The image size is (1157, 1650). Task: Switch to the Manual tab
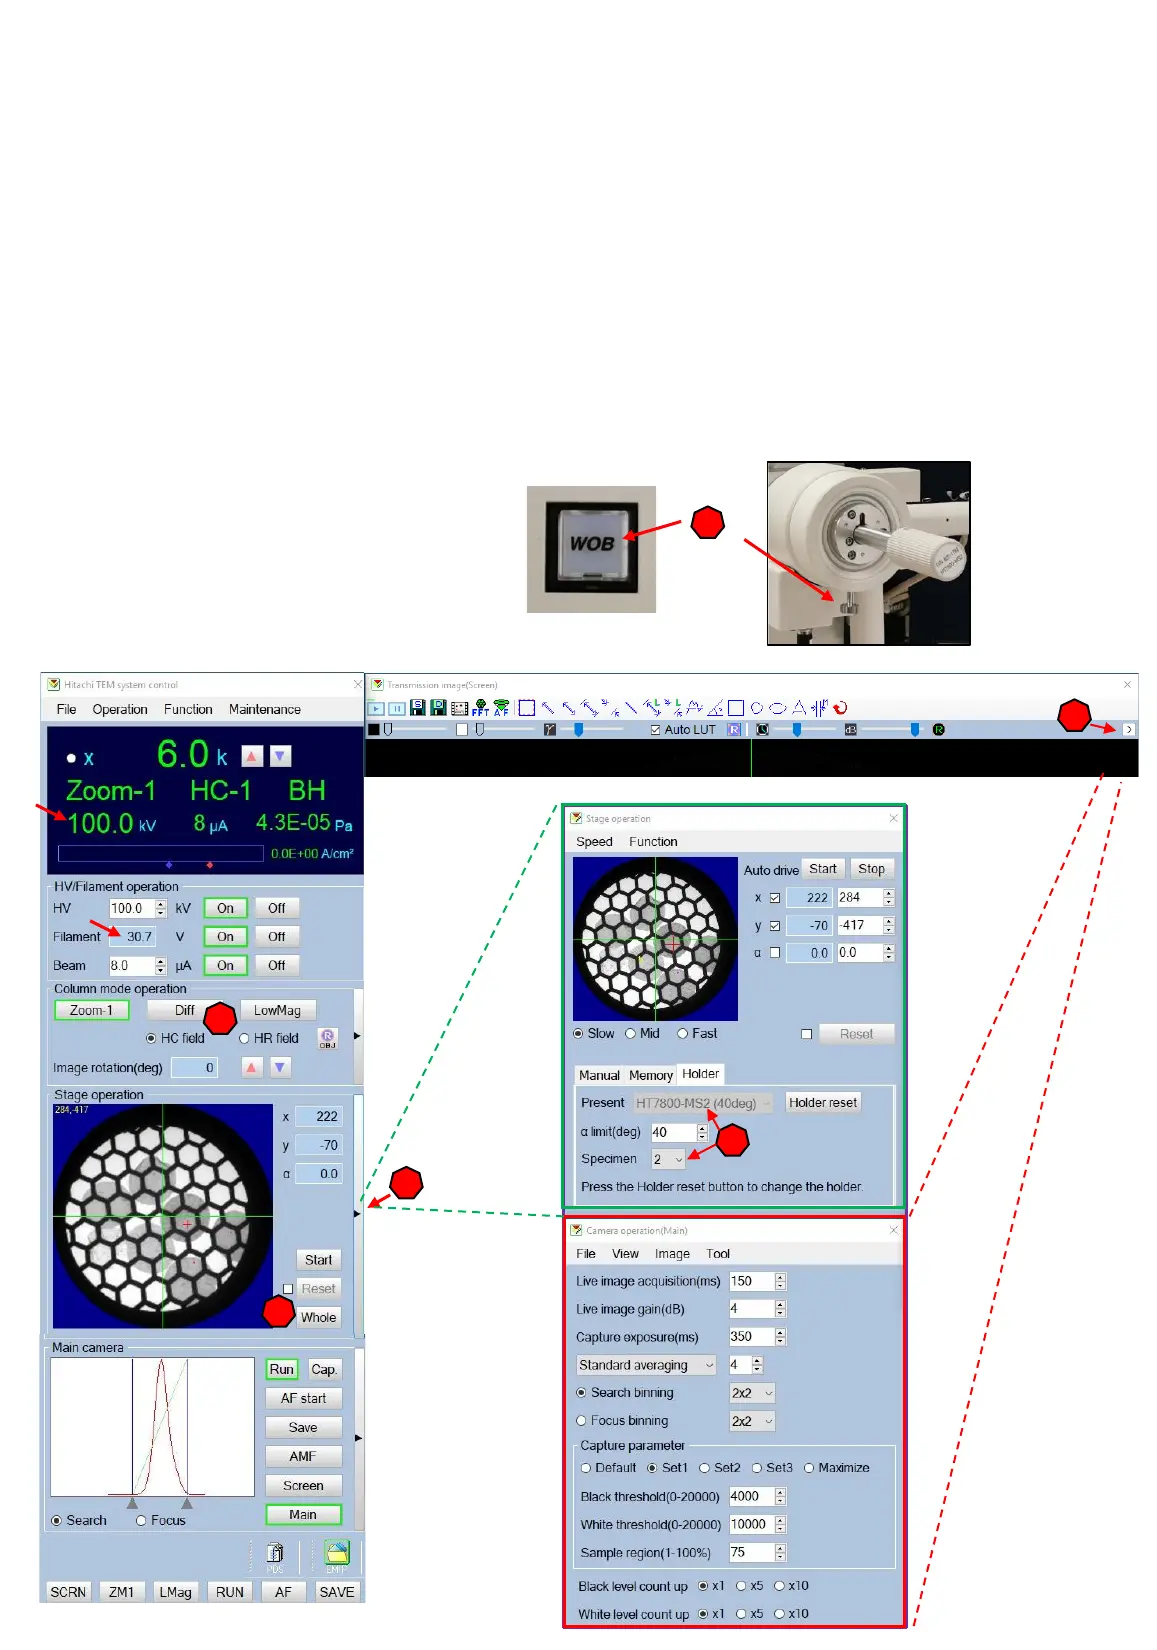pyautogui.click(x=599, y=1075)
